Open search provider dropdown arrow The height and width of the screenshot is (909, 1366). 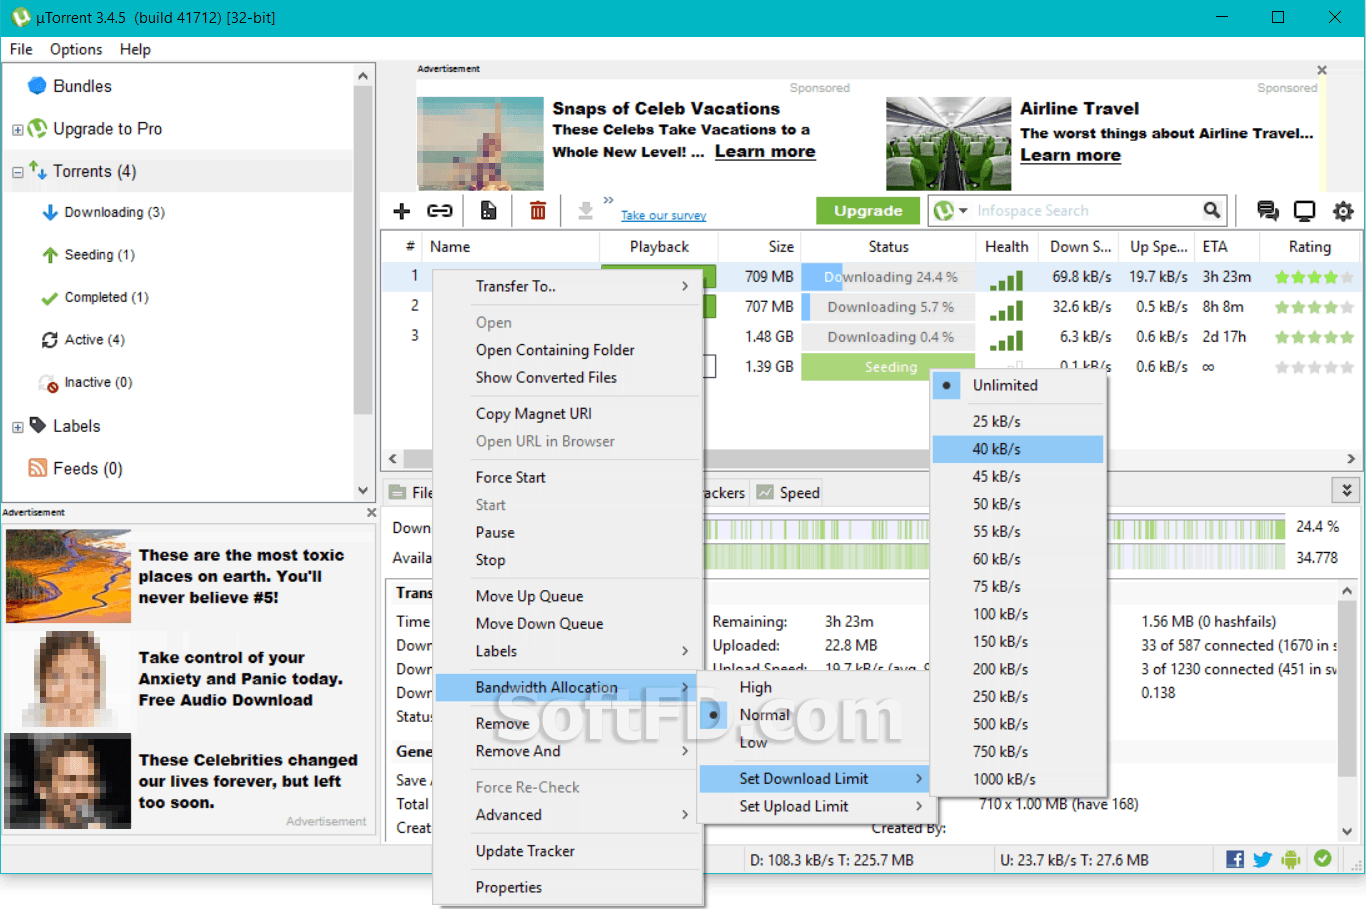[963, 211]
